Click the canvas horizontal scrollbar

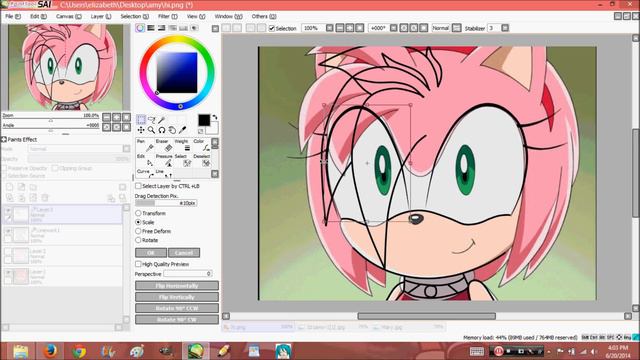[427, 316]
